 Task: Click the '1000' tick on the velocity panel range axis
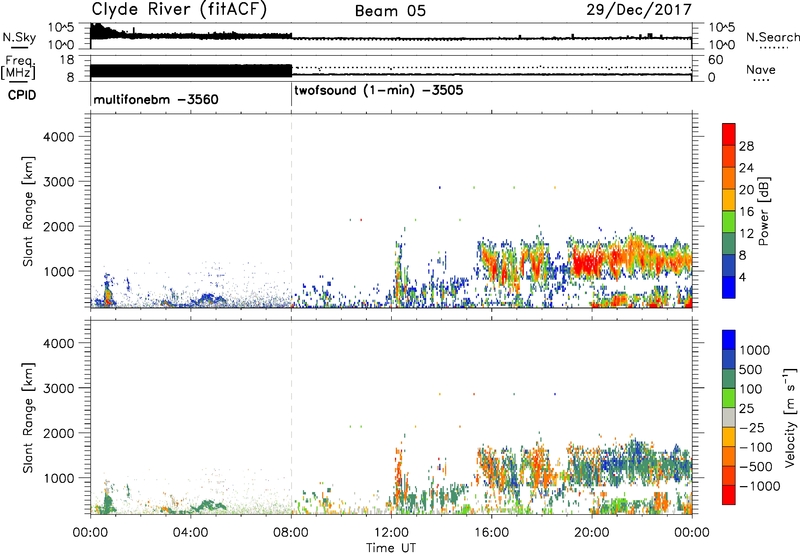pos(59,478)
